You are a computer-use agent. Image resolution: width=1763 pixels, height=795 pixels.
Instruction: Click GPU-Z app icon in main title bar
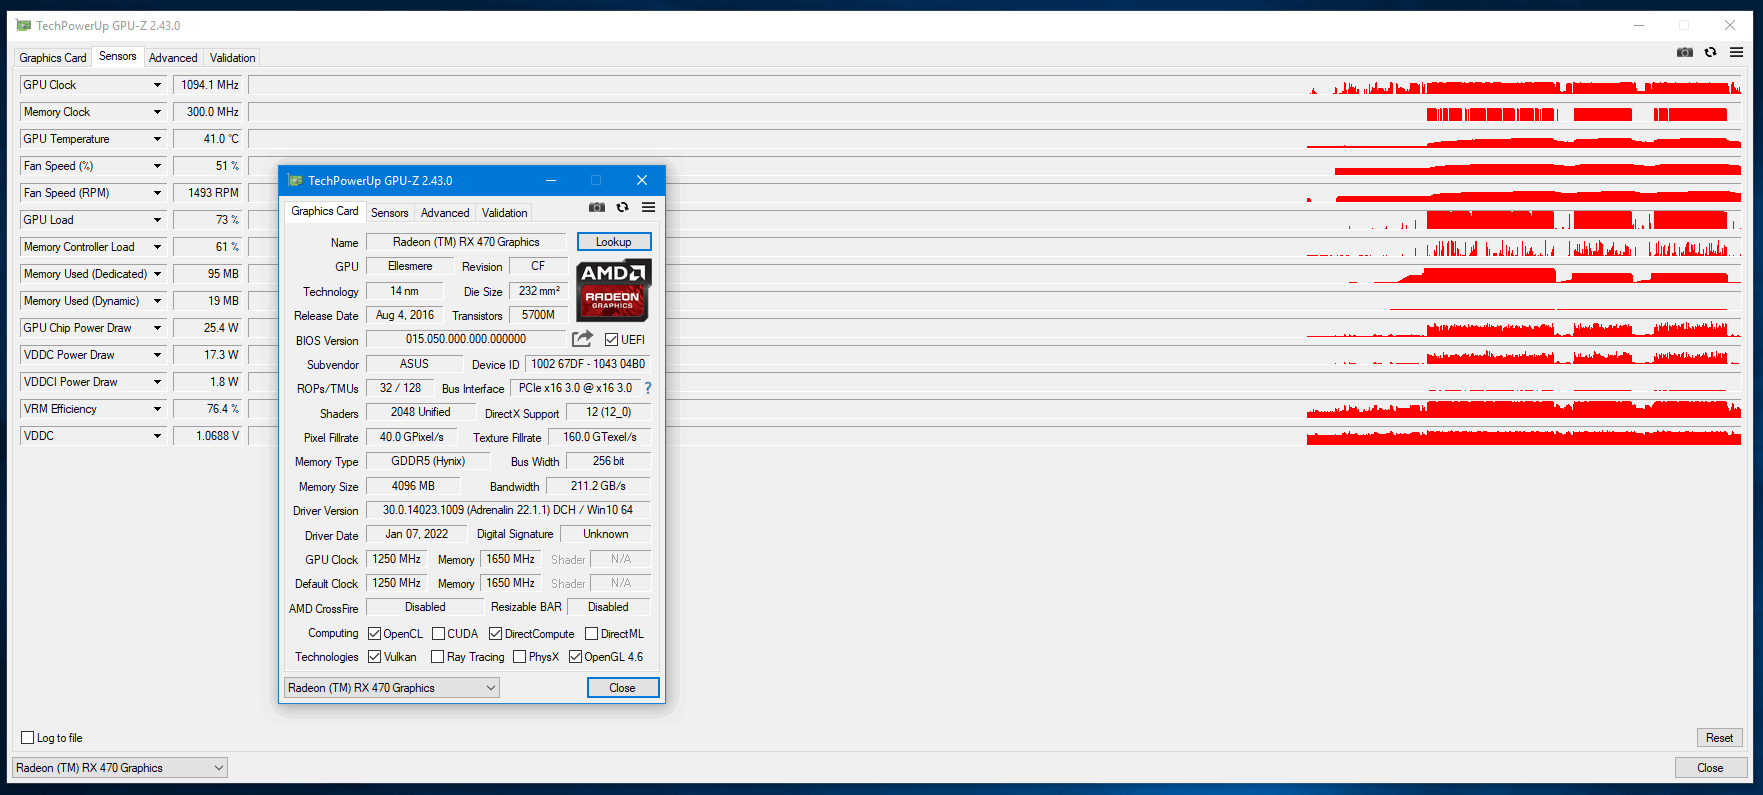pyautogui.click(x=24, y=25)
